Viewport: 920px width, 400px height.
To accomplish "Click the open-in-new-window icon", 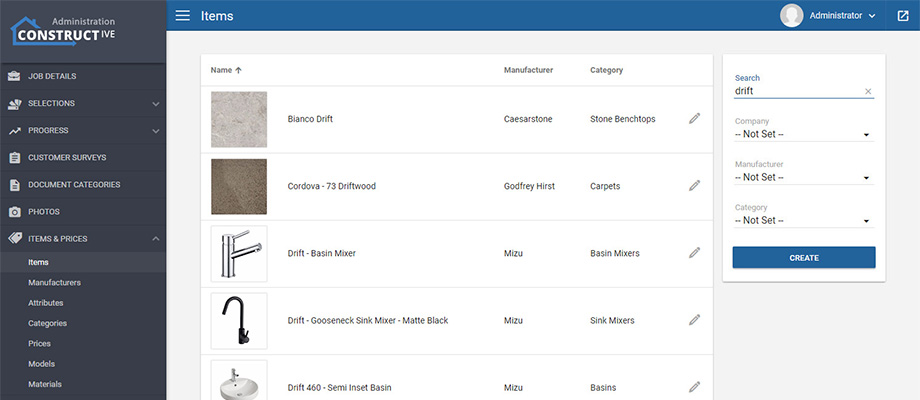I will [903, 15].
